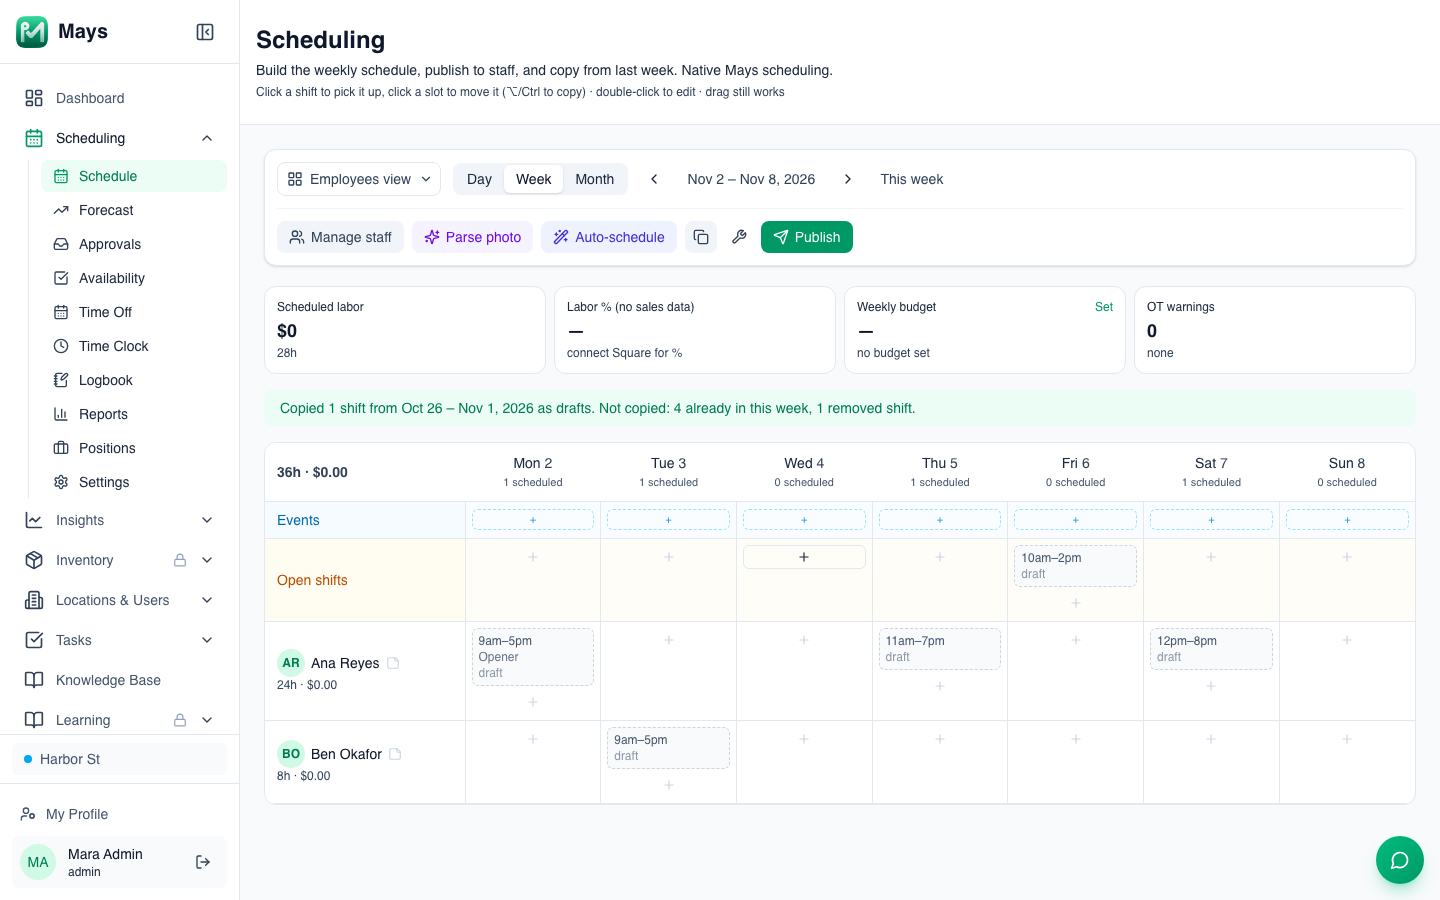Click This week link
1440x900 pixels.
click(x=912, y=179)
